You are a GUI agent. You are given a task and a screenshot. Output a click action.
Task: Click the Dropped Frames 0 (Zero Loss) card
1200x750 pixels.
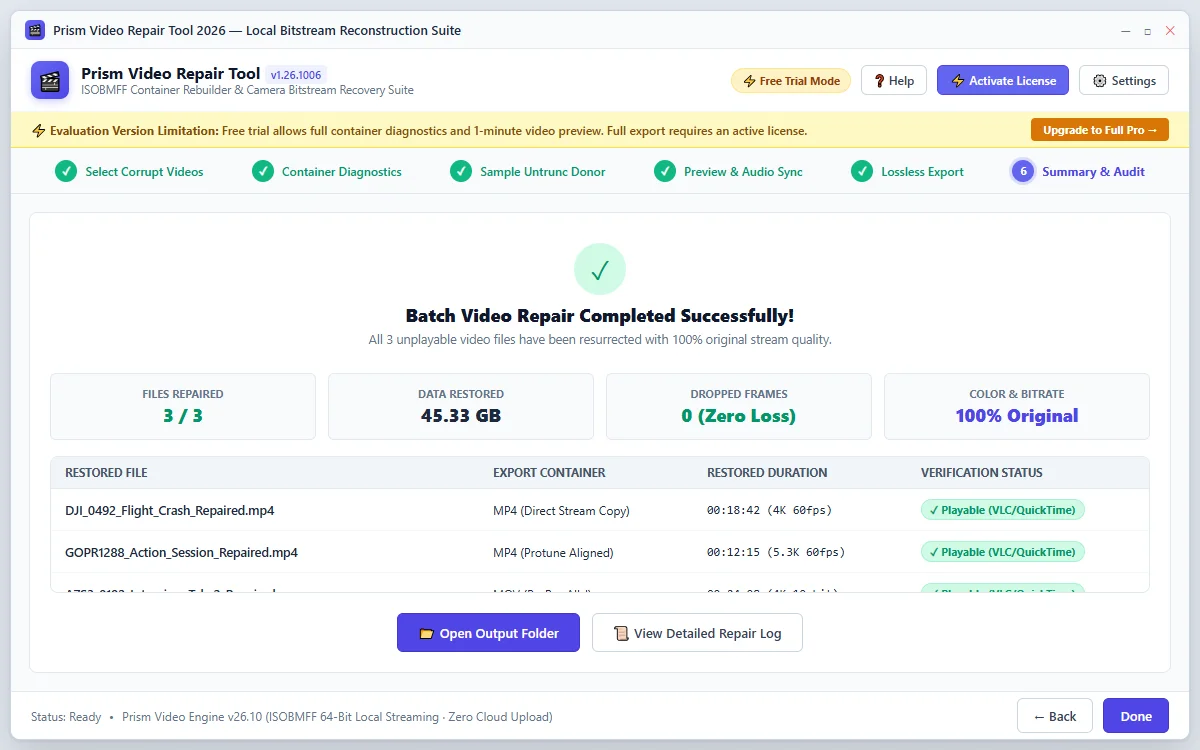click(739, 406)
